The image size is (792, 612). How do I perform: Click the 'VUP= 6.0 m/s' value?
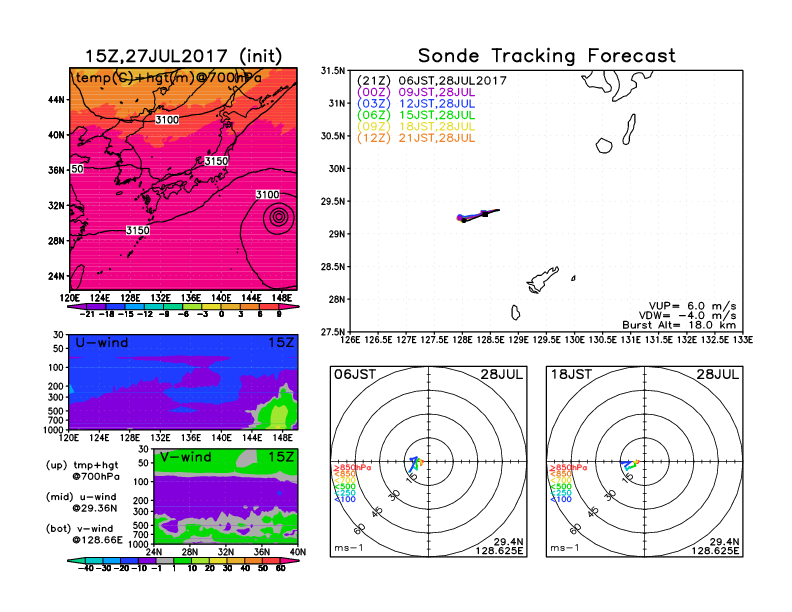[x=692, y=306]
